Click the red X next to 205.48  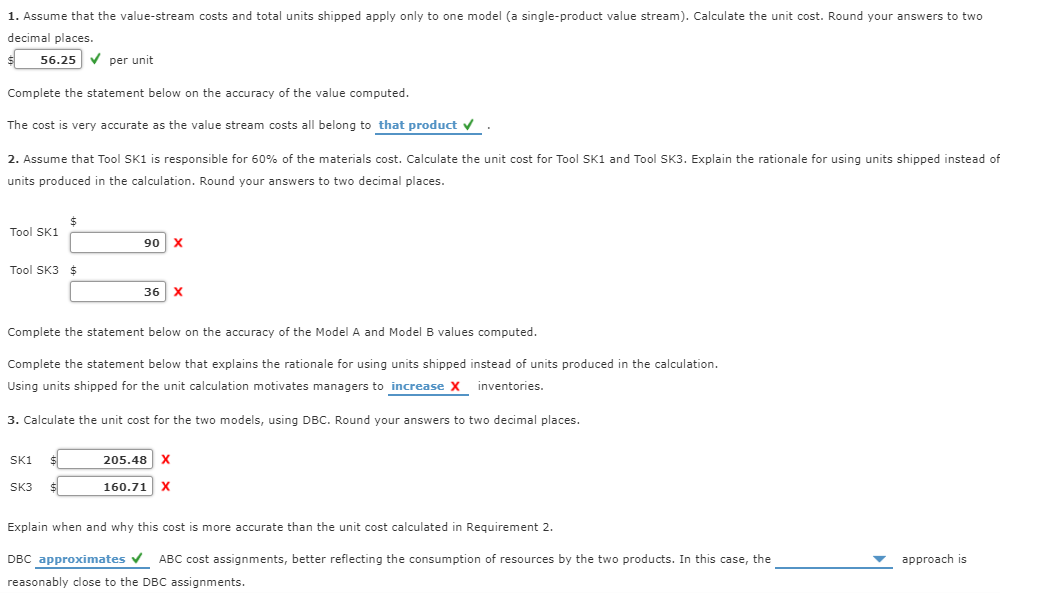tap(166, 460)
